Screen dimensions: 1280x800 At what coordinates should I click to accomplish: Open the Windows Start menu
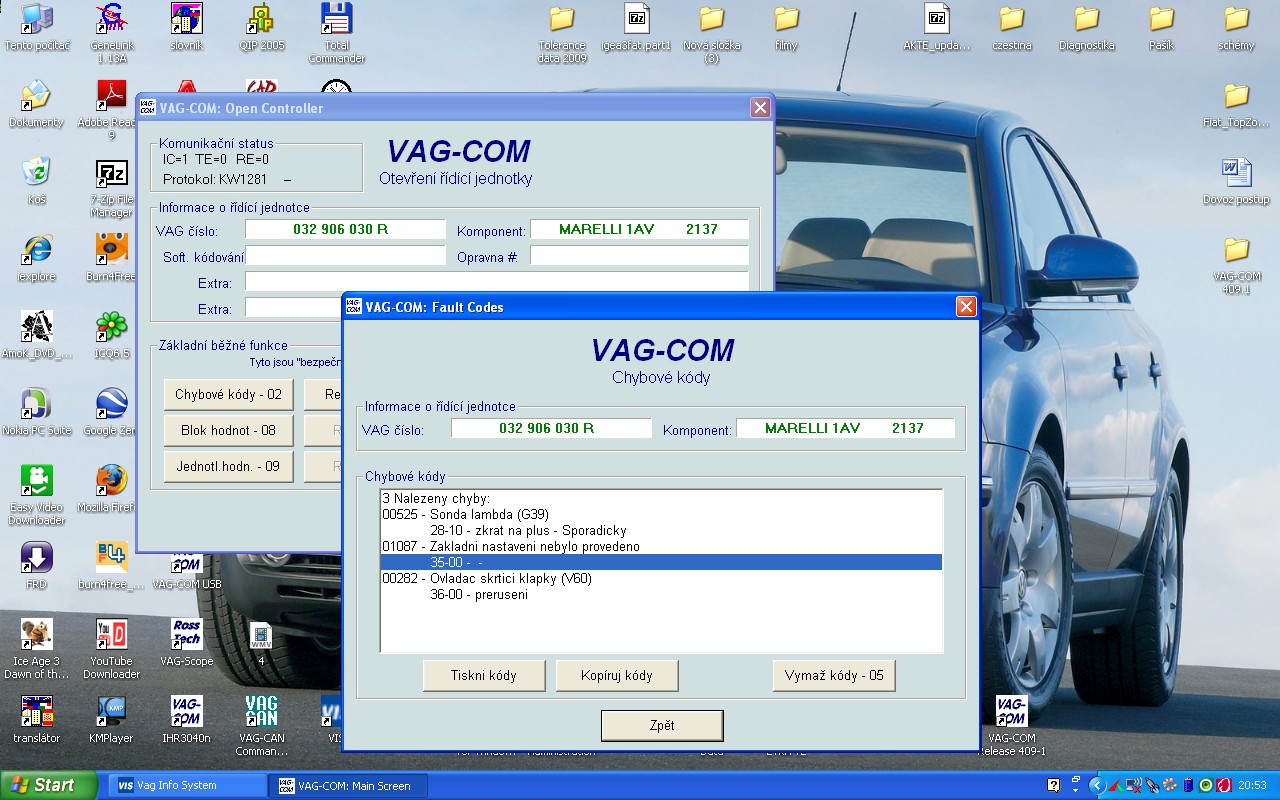(x=49, y=785)
